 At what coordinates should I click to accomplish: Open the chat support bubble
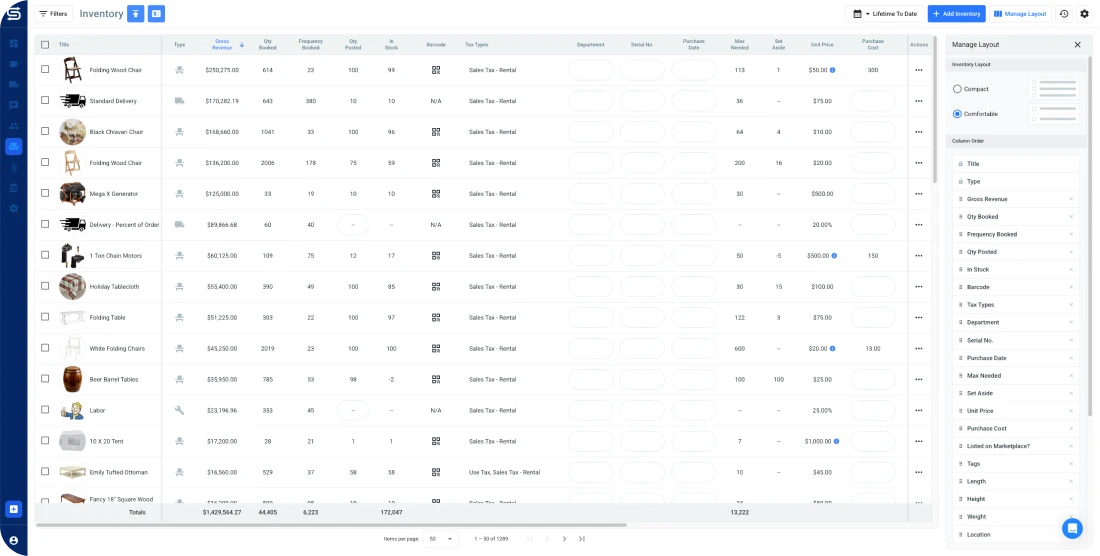1072,528
